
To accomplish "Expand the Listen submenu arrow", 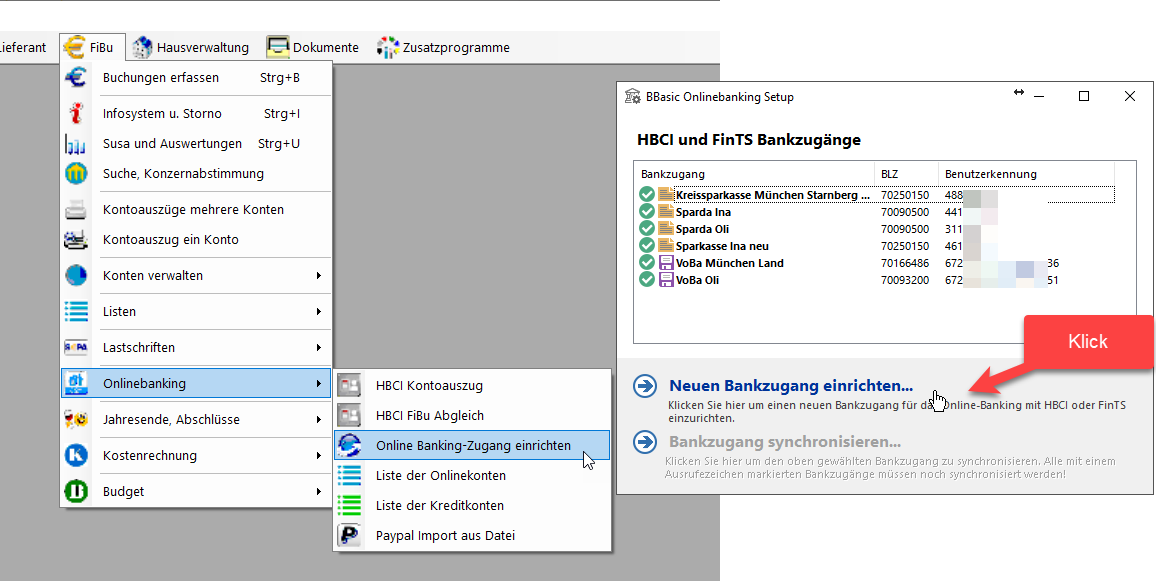I will [318, 312].
